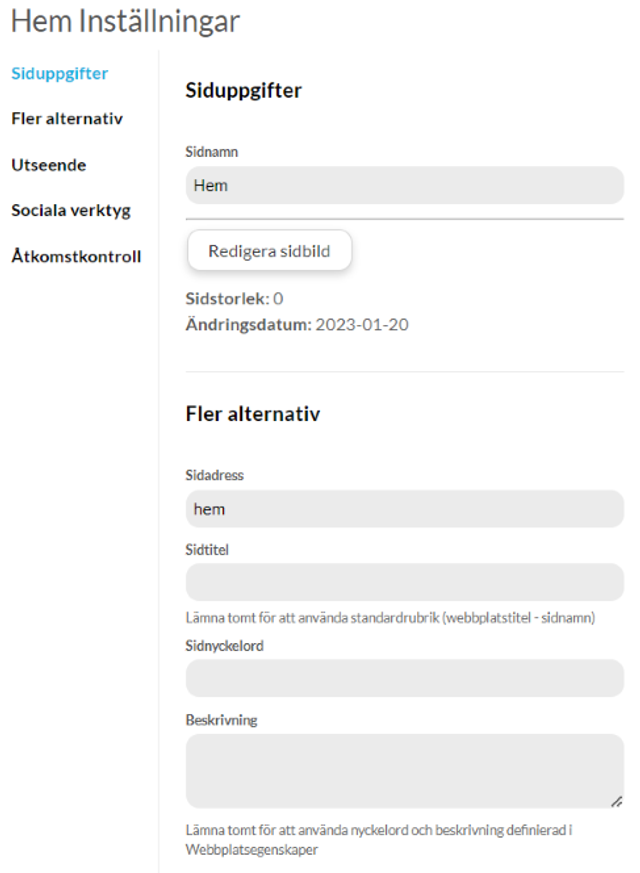Click the Fler alternativ section heading

point(253,414)
